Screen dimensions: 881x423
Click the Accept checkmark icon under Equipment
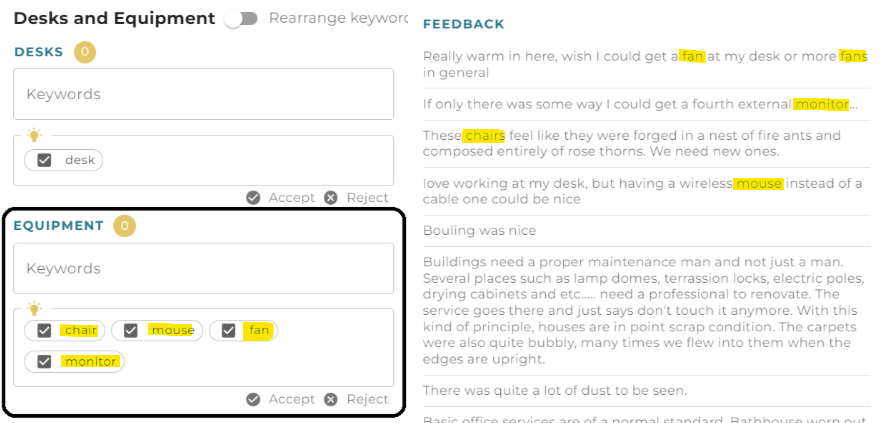click(253, 399)
